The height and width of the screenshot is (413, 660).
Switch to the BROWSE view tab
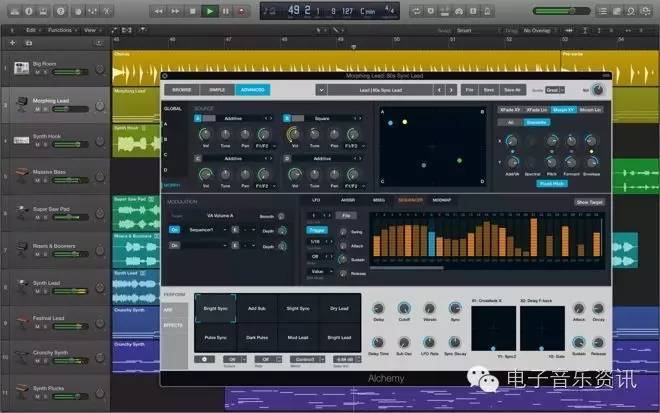pyautogui.click(x=183, y=90)
